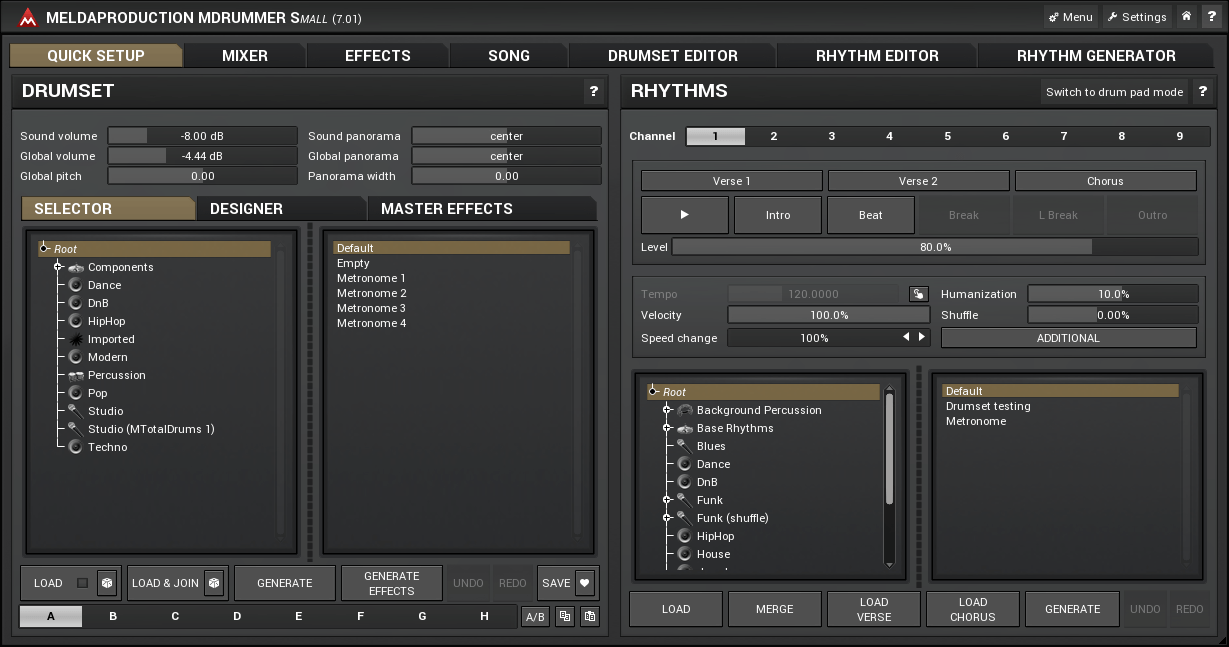Click the Components drum icon in drumset tree
Viewport: 1229px width, 647px height.
(x=76, y=267)
